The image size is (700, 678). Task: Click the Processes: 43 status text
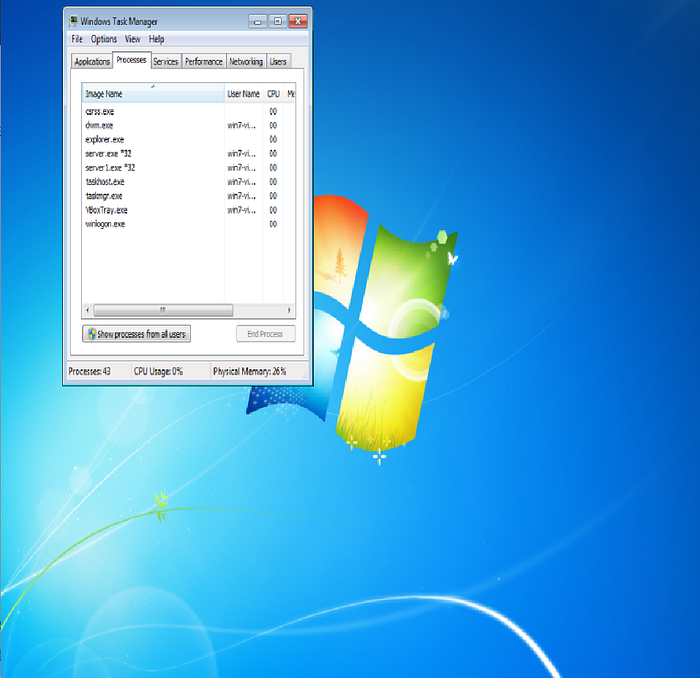pyautogui.click(x=89, y=371)
